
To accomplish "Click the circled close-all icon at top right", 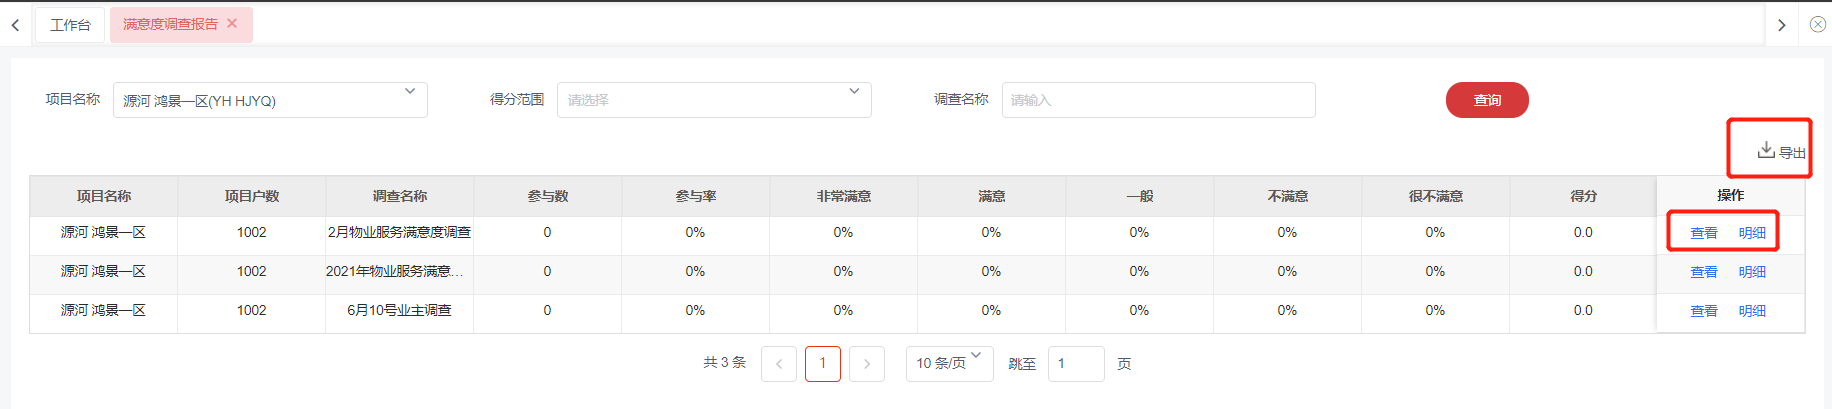I will coord(1817,24).
